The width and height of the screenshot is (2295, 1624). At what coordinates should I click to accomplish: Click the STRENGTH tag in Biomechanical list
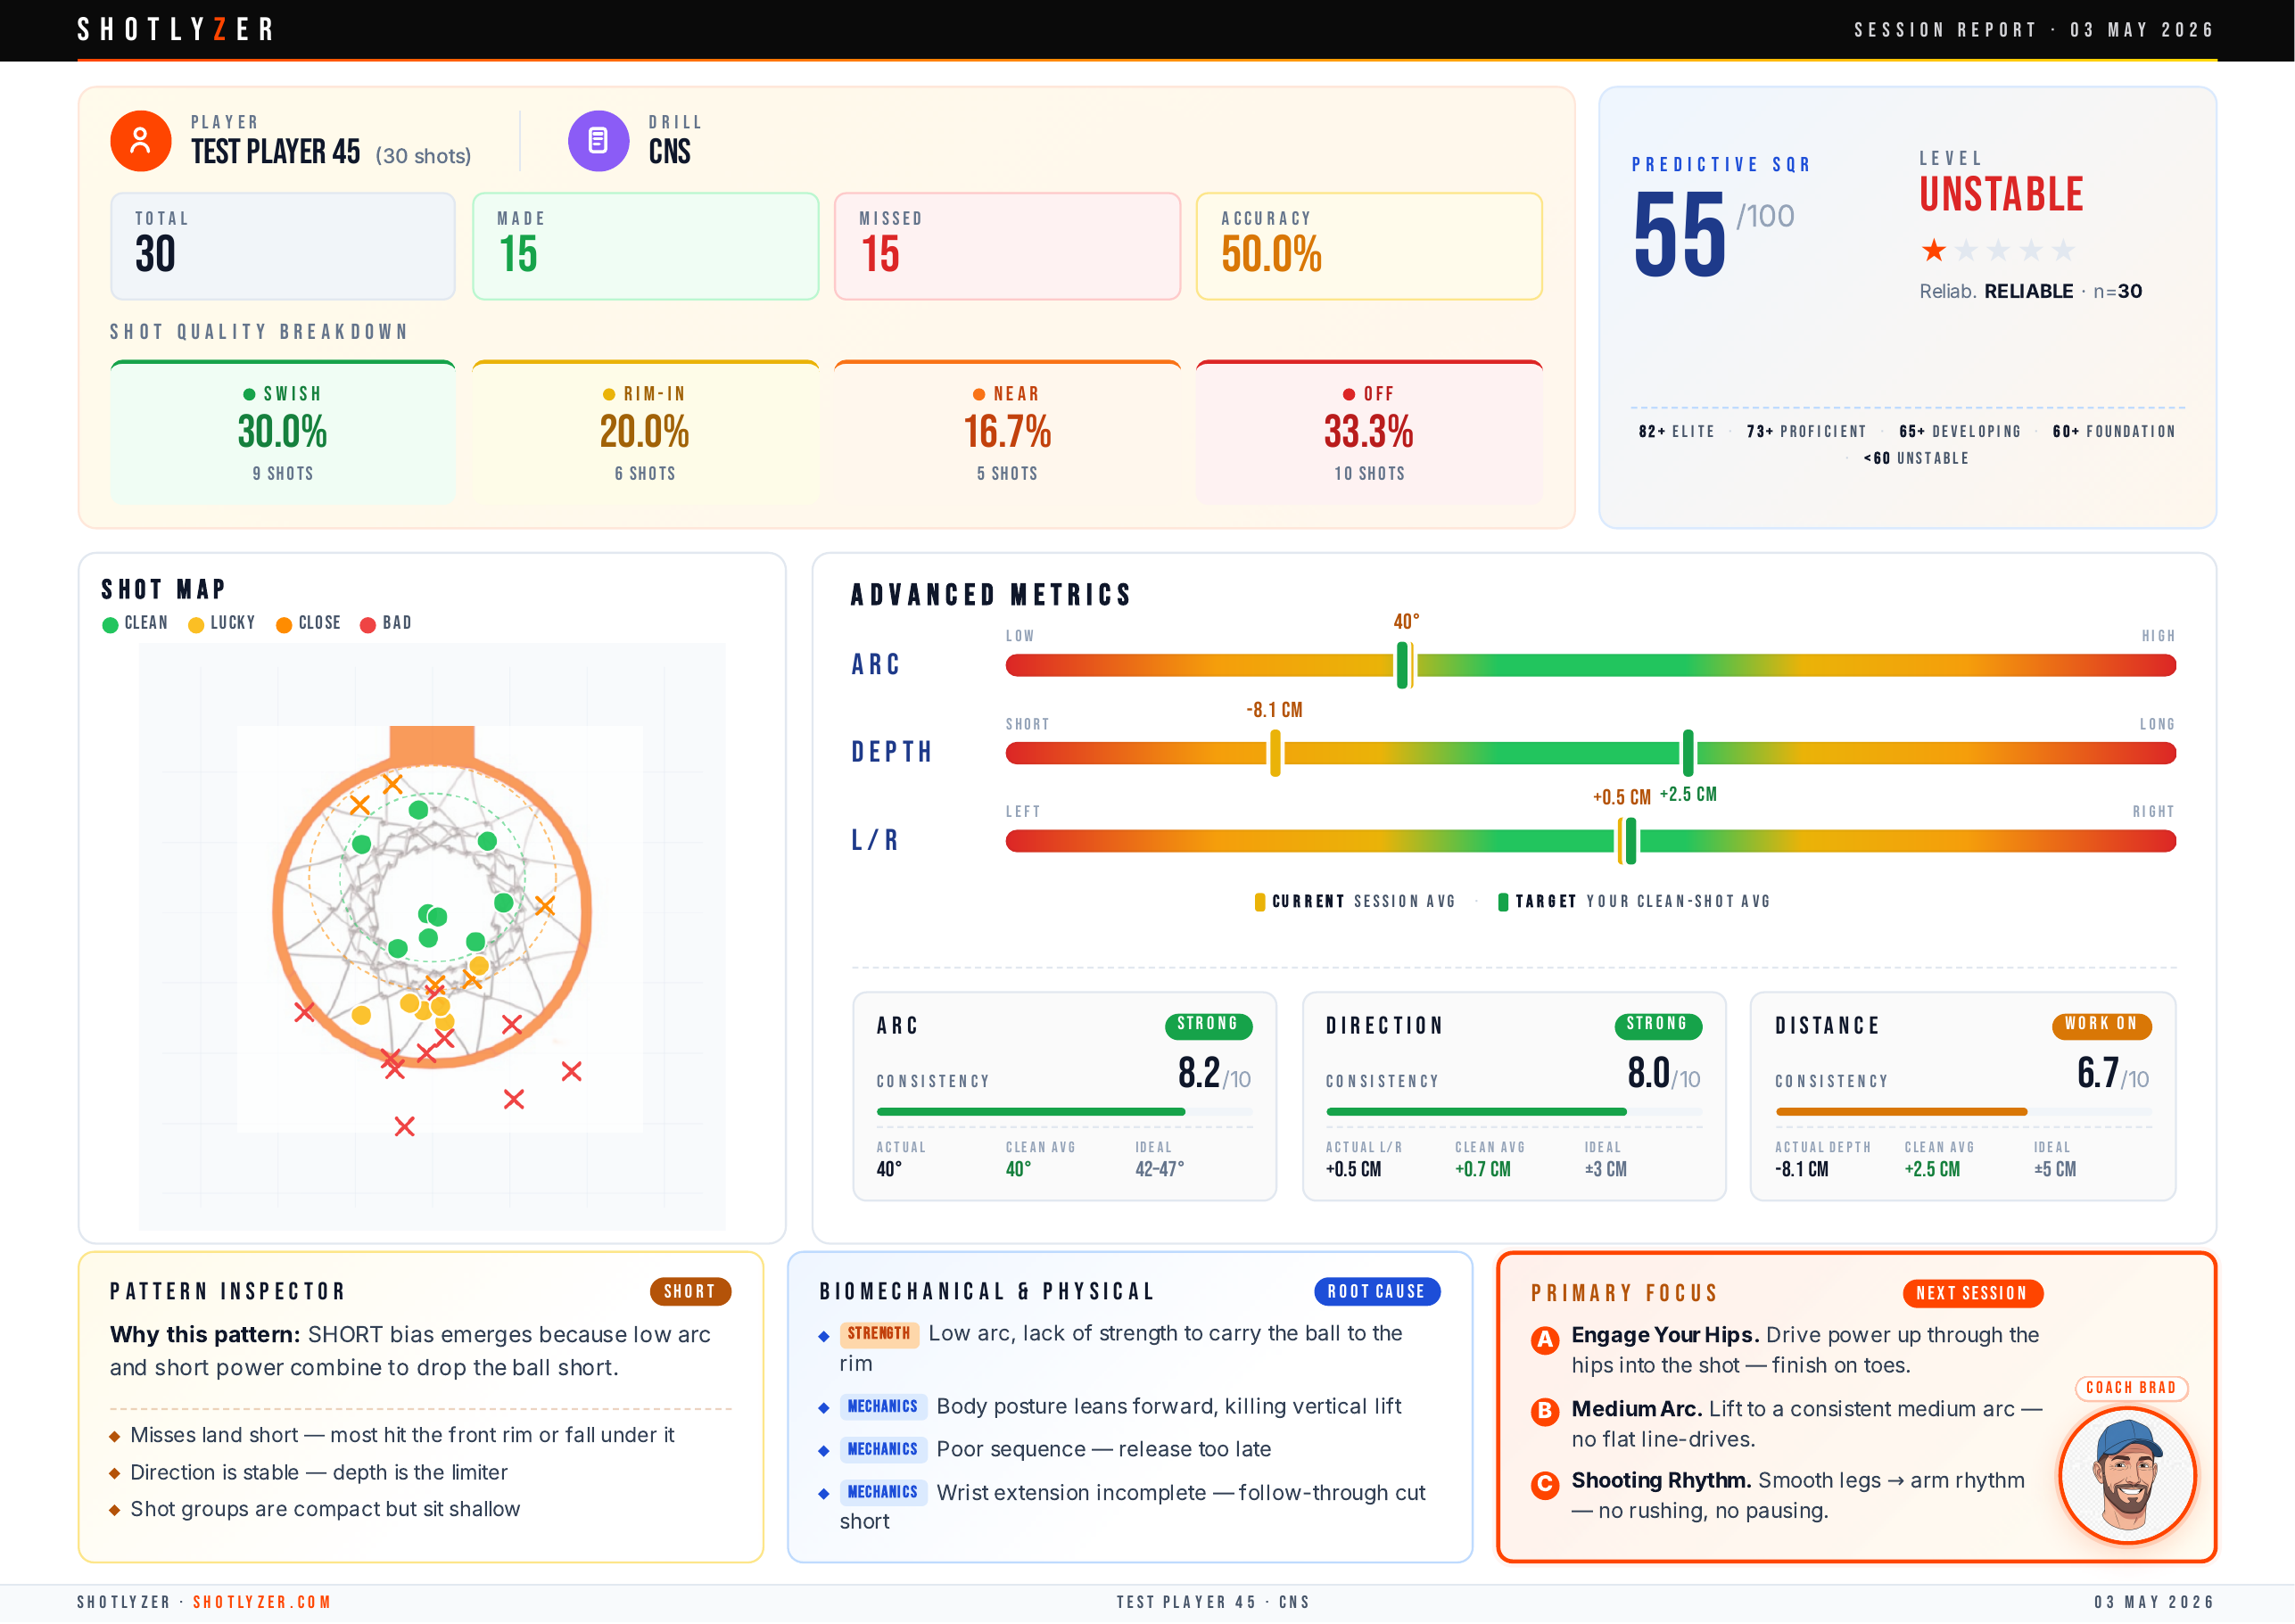(879, 1333)
